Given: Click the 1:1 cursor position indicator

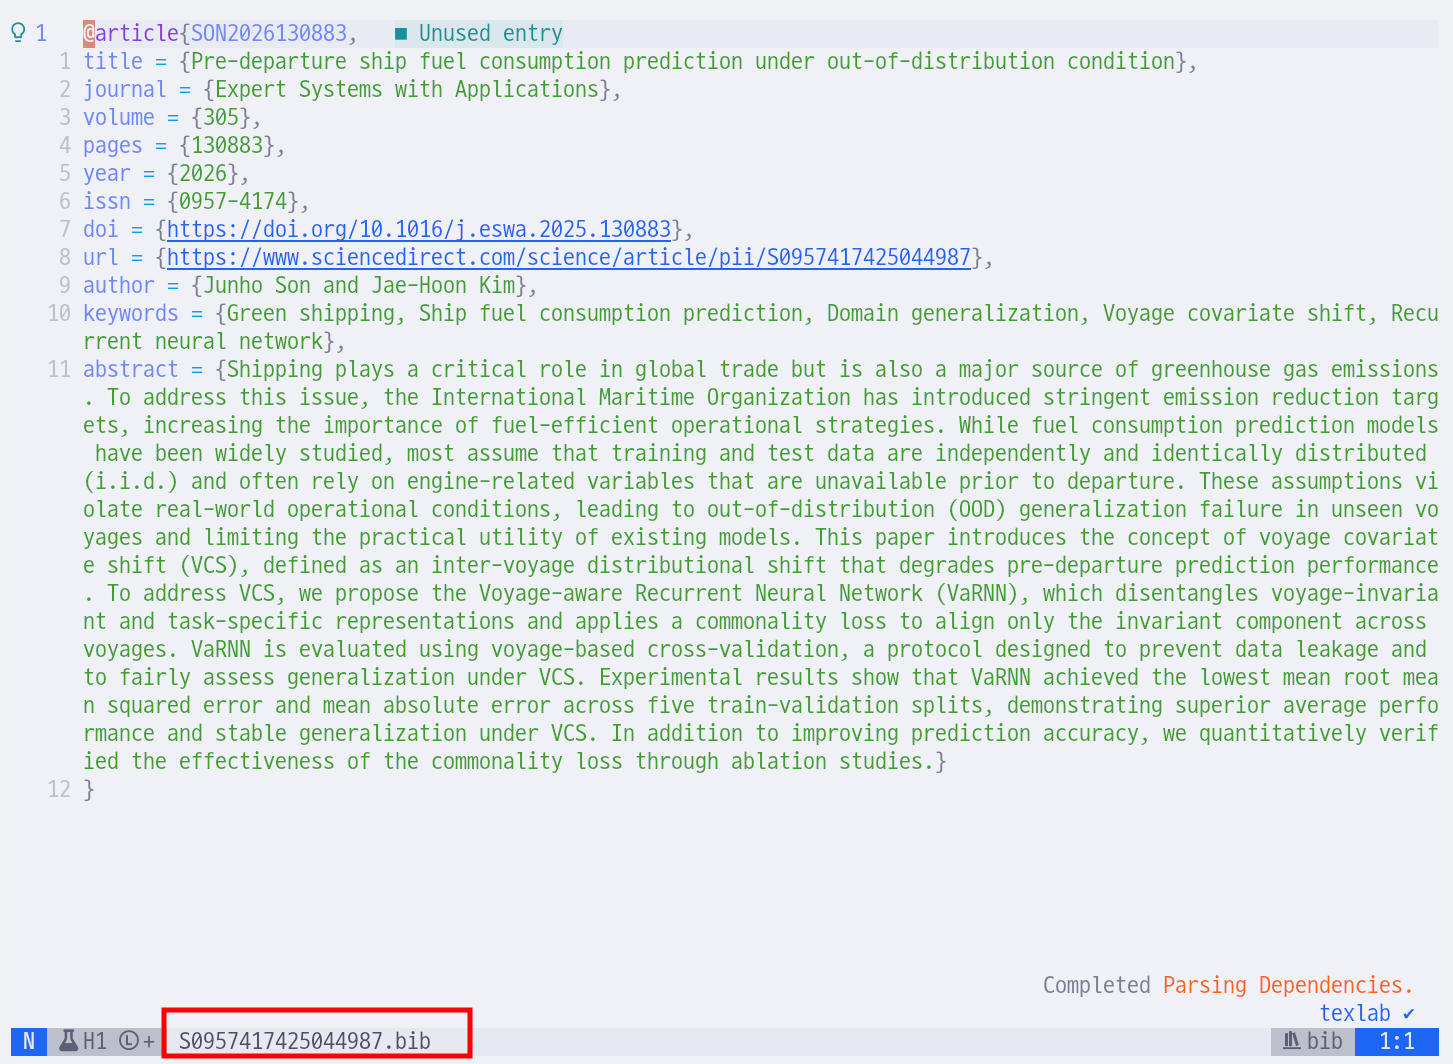Looking at the screenshot, I should point(1396,1041).
